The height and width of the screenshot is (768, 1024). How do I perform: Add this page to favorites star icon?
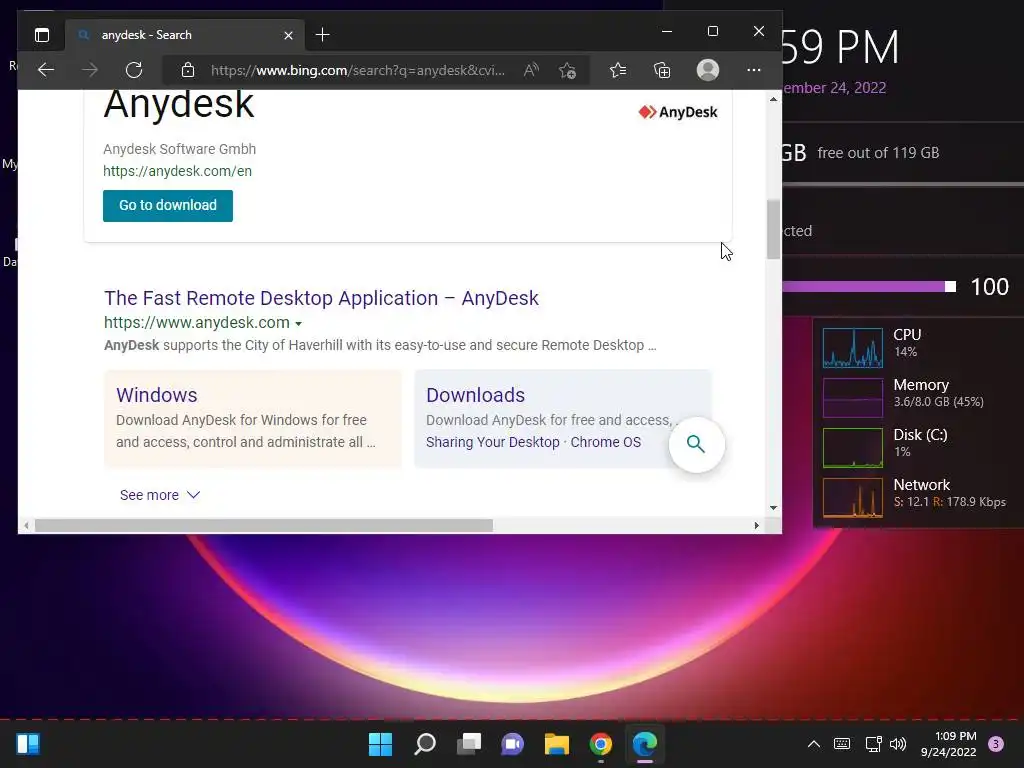(567, 70)
